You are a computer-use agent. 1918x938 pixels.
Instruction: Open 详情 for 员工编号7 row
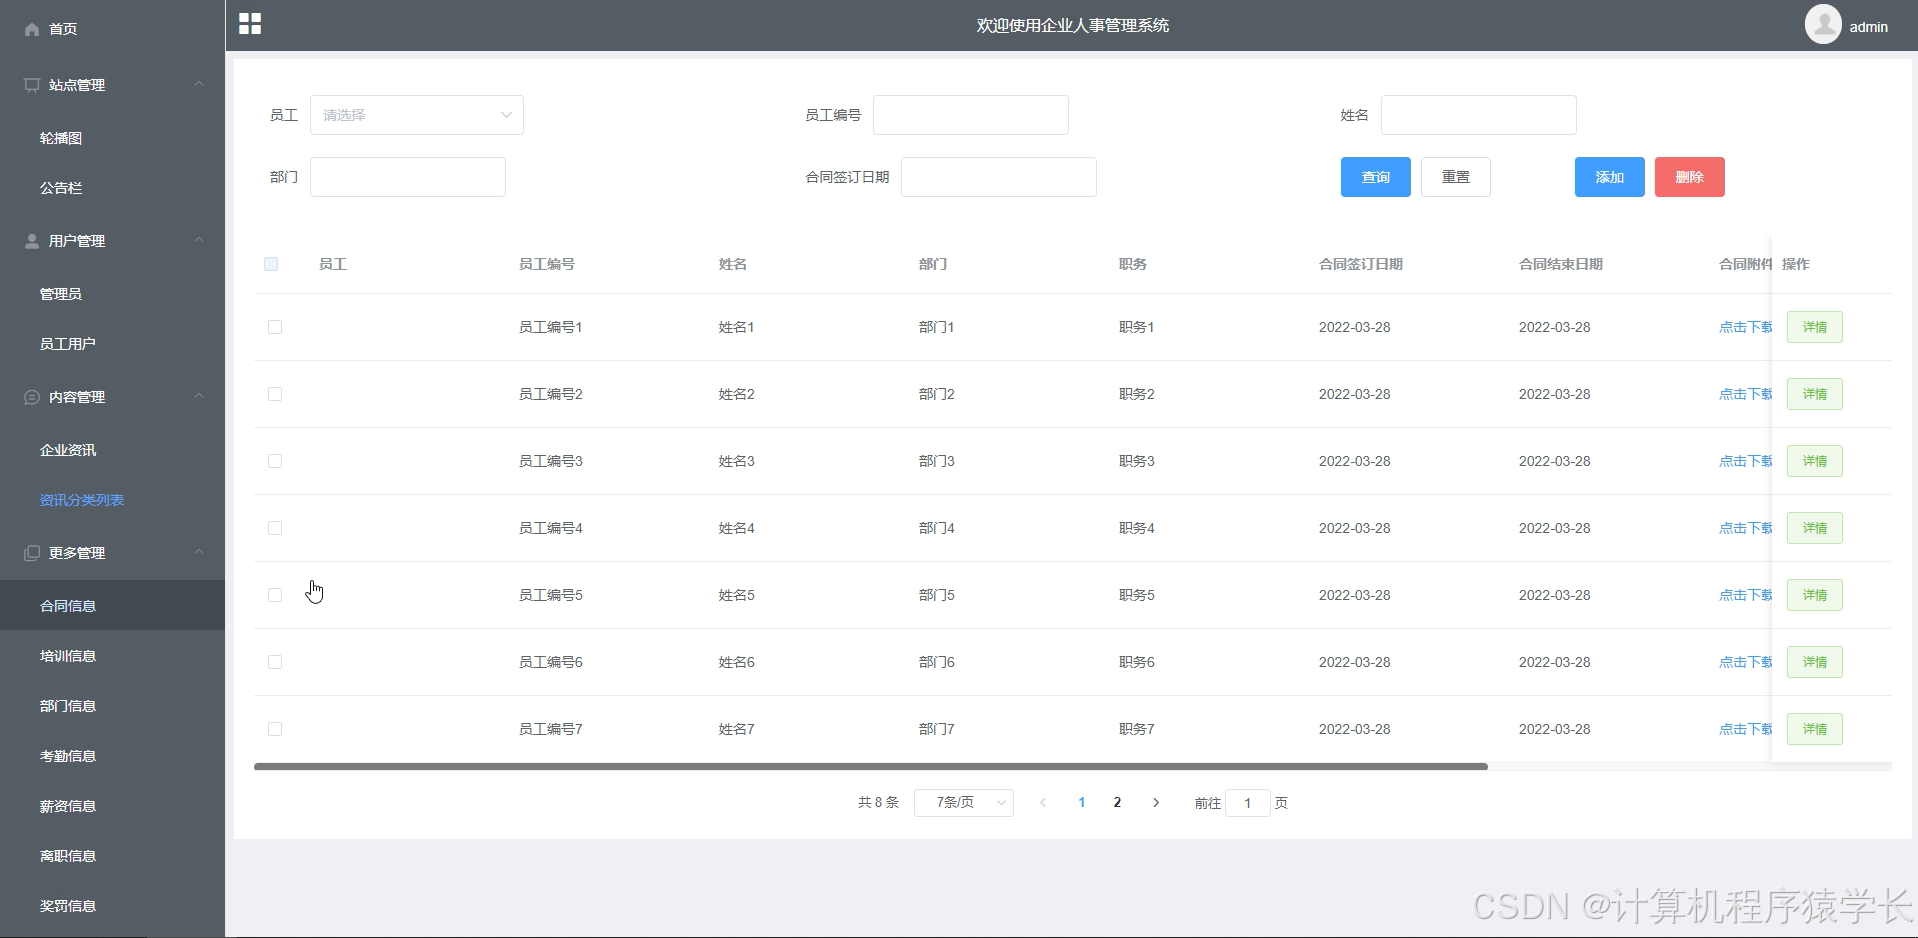[1814, 729]
